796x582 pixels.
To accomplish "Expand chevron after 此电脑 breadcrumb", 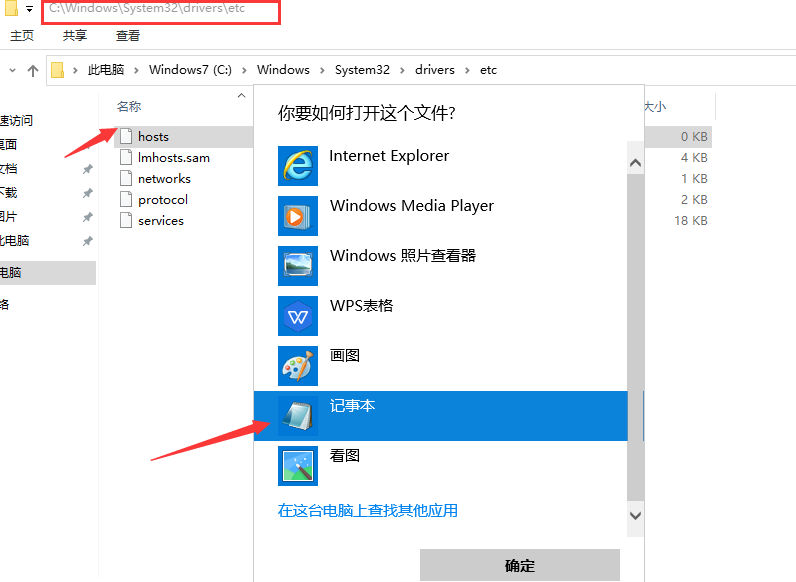I will pos(136,70).
